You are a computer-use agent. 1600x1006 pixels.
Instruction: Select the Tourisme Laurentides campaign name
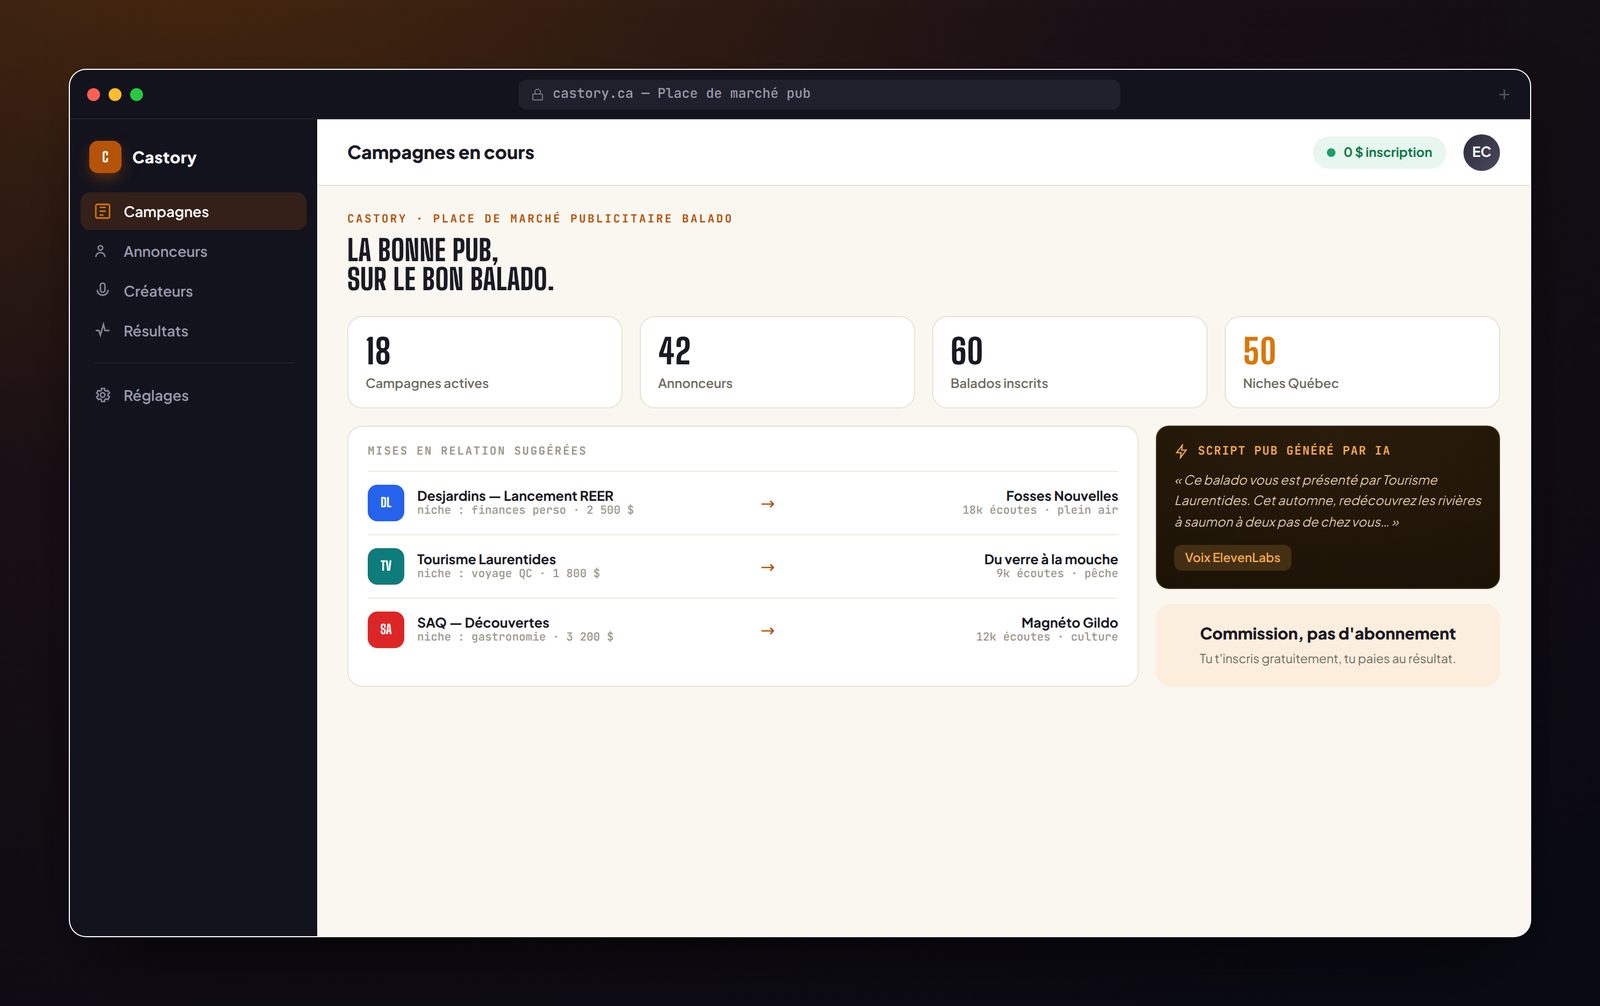click(486, 559)
